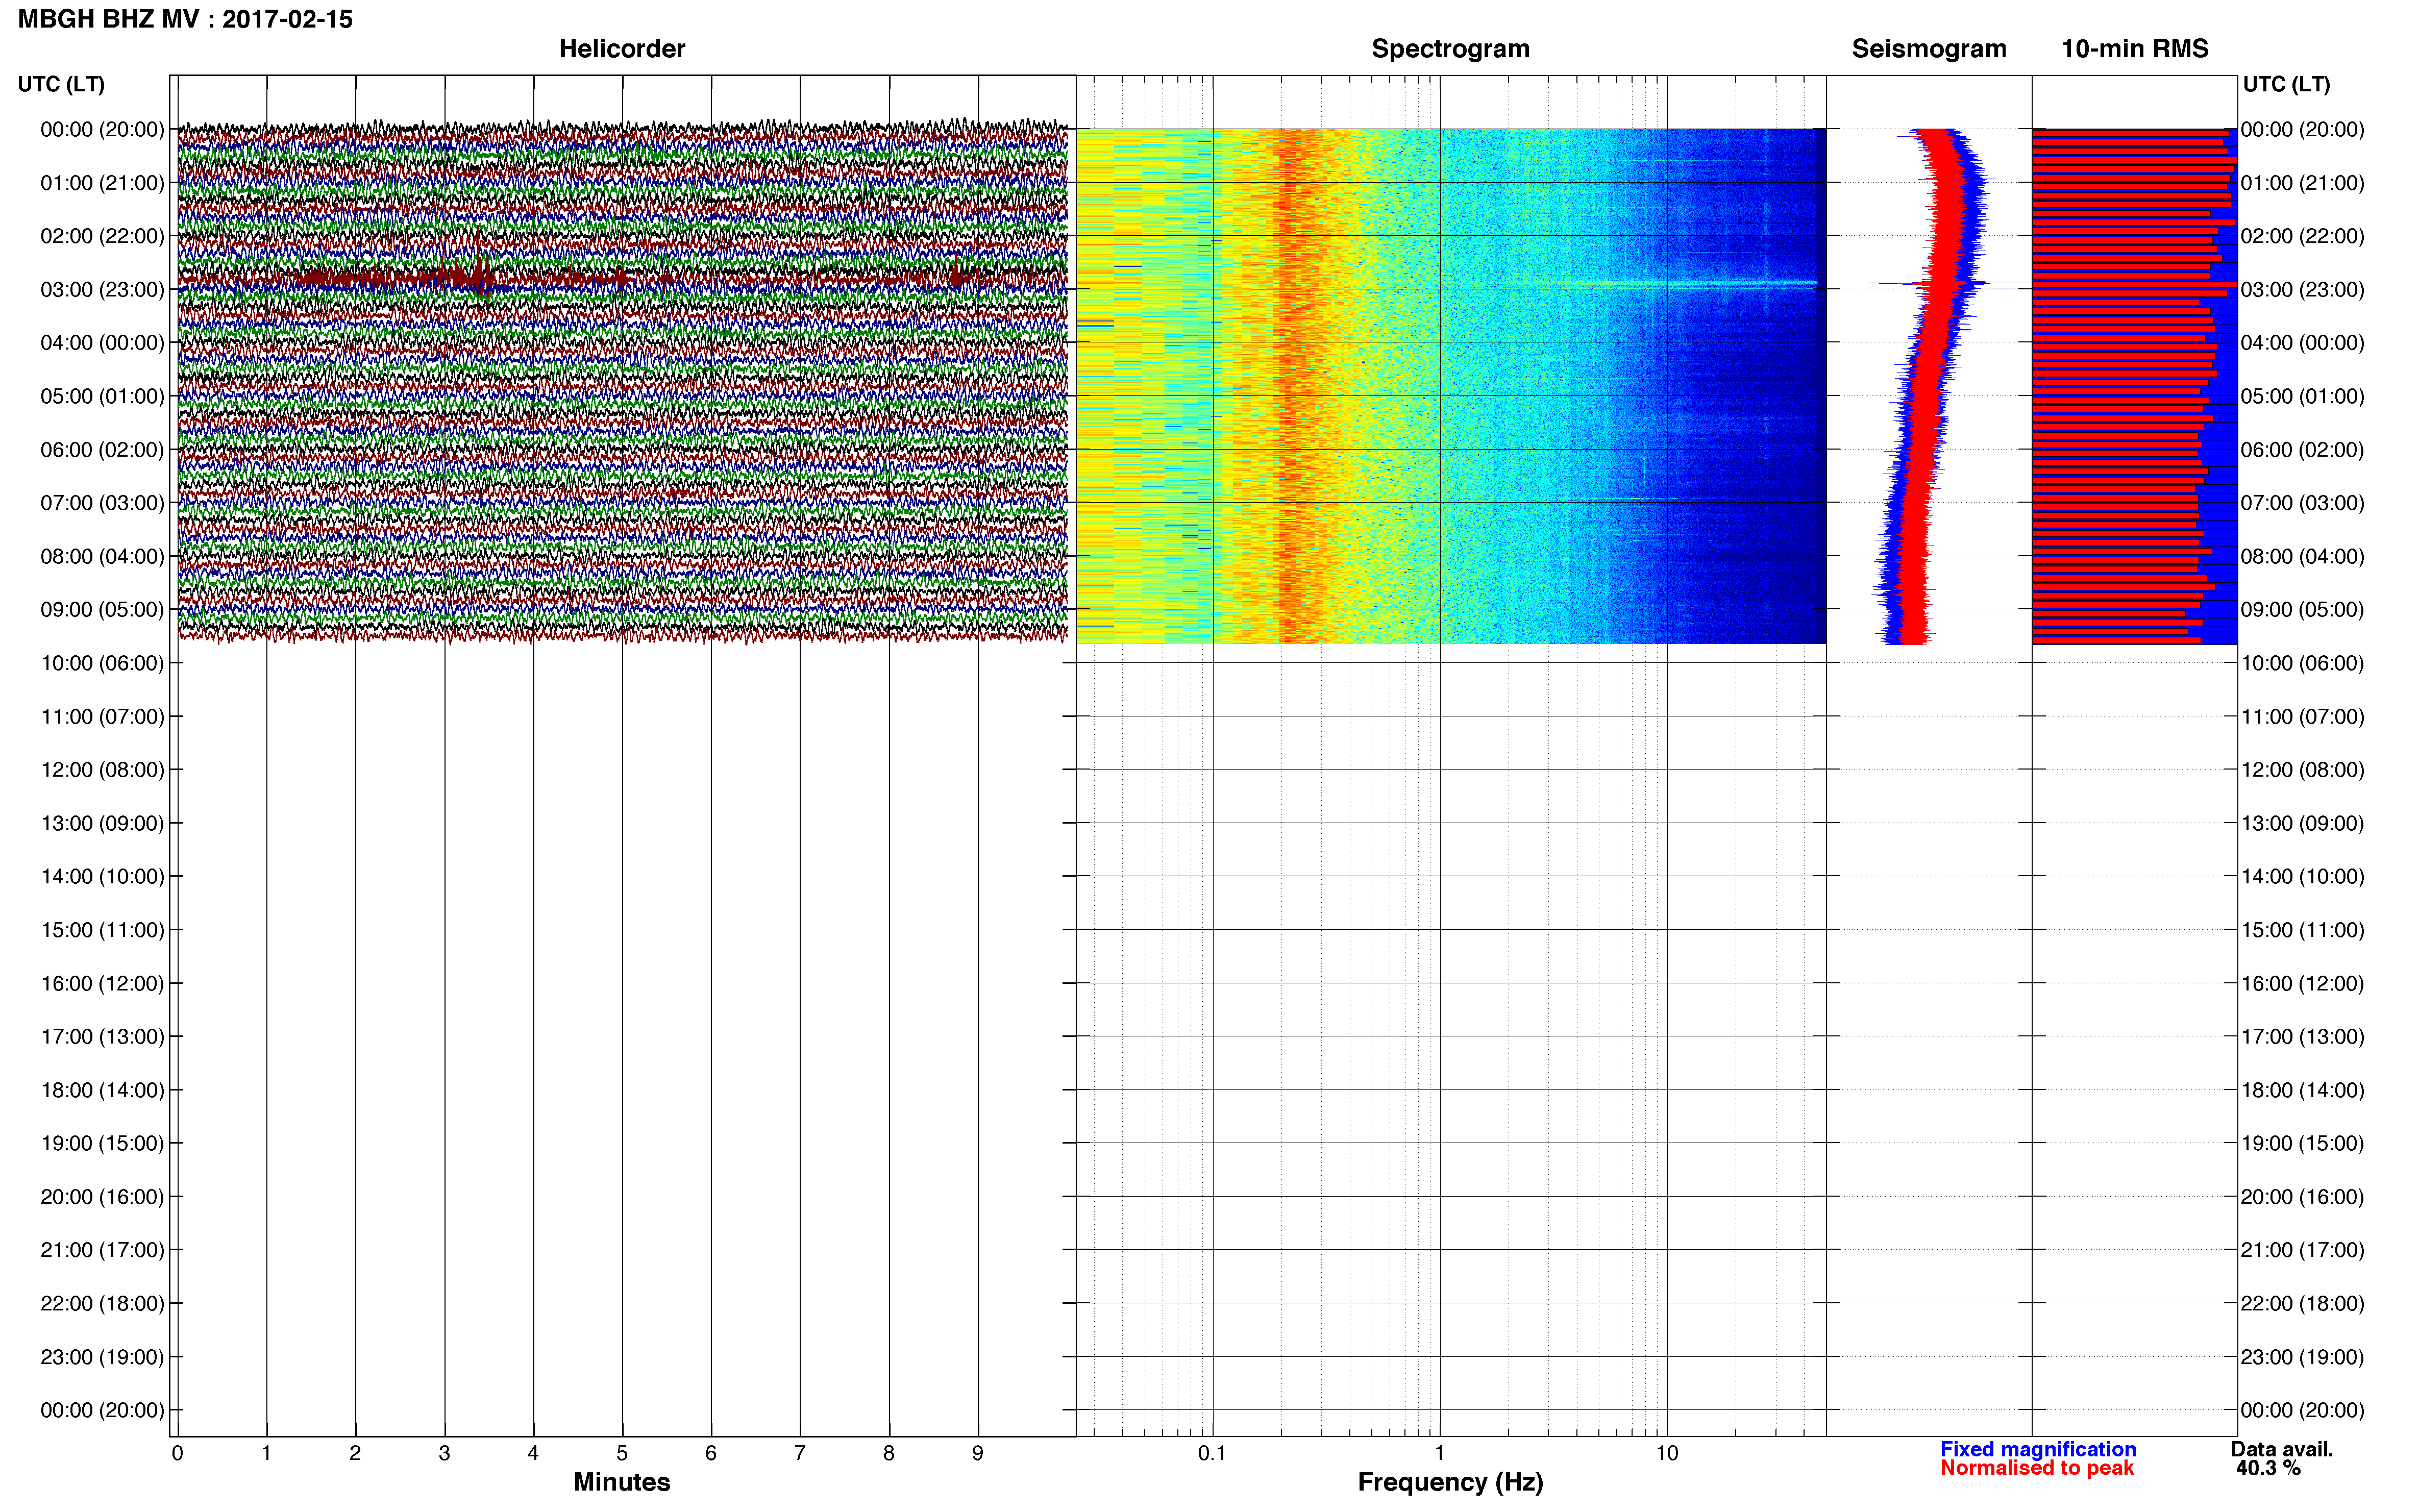Click tick '5' on the Minutes axis

point(622,1454)
